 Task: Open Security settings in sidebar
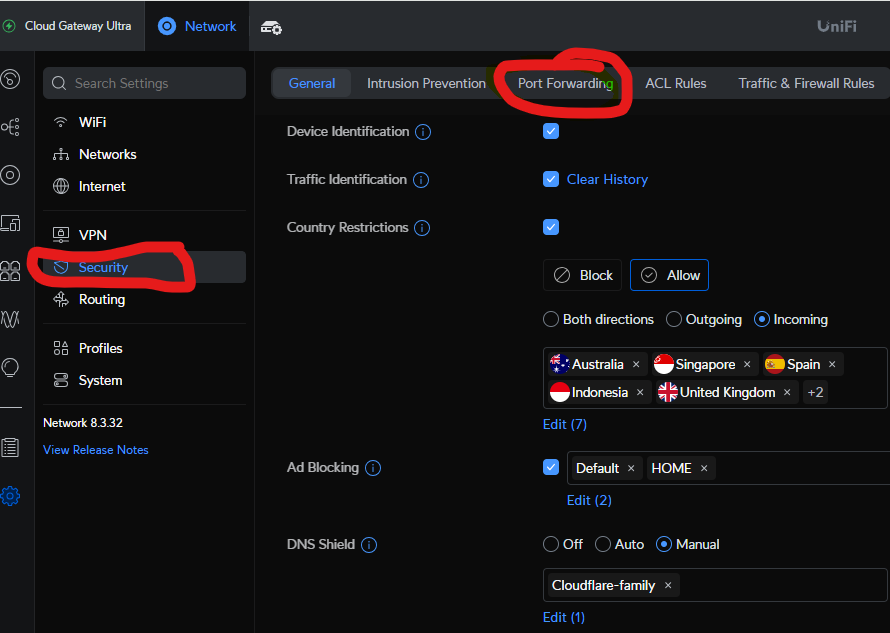[145, 267]
